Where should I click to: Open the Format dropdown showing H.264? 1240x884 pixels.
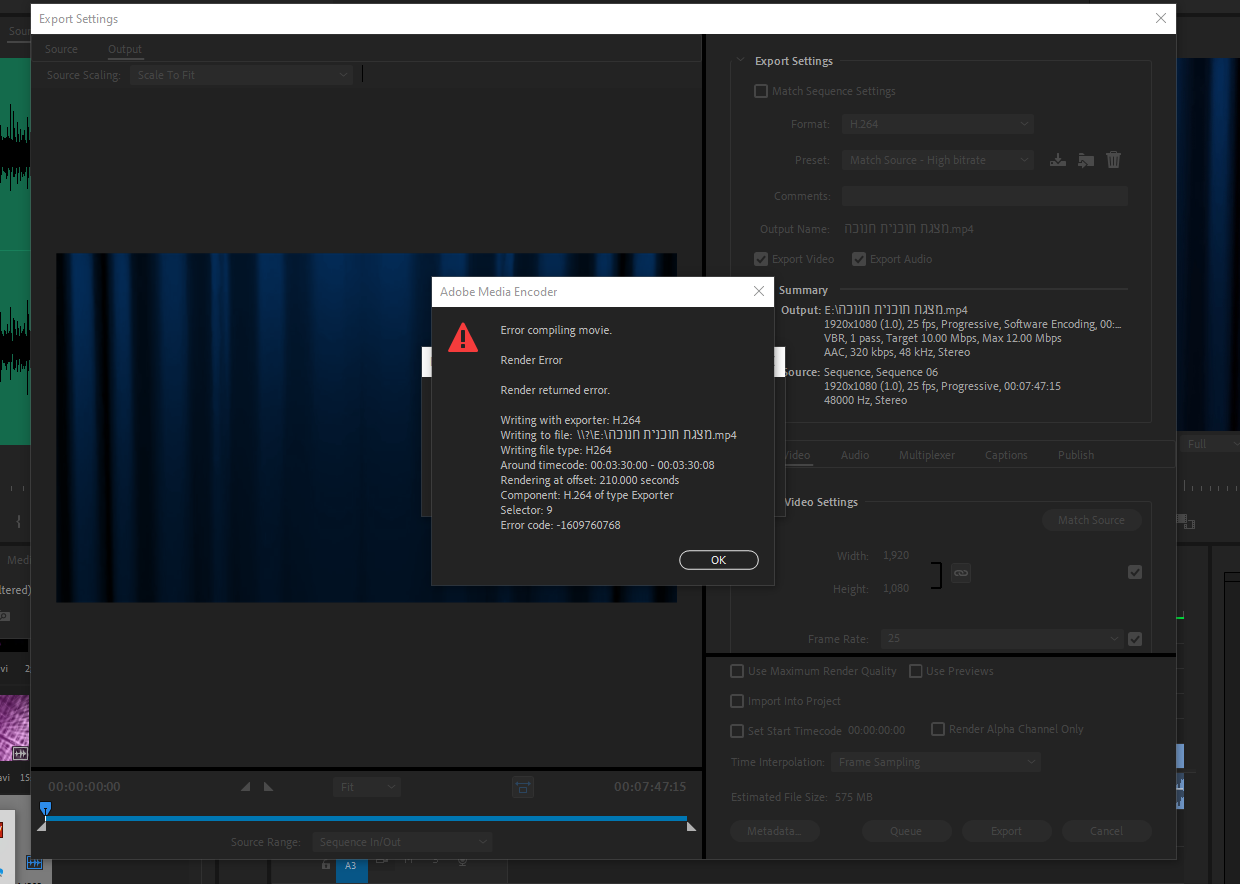click(x=937, y=124)
